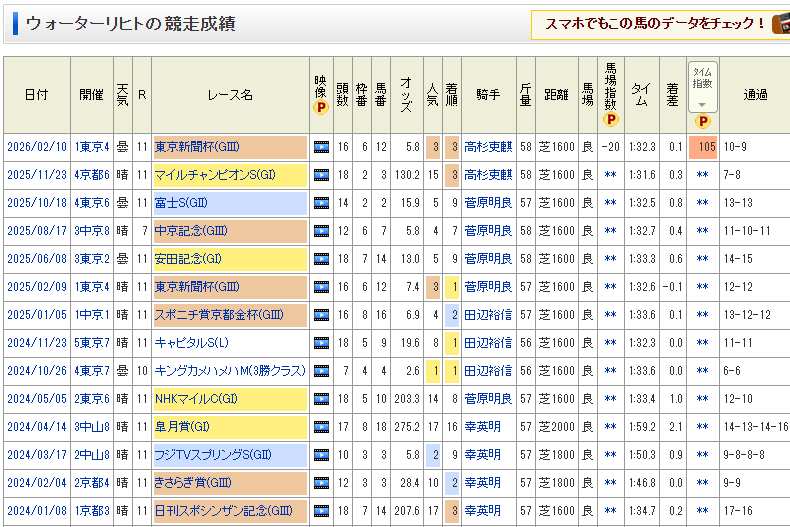Open 日刊スポシンザン記念(GIII) race link

coord(223,511)
